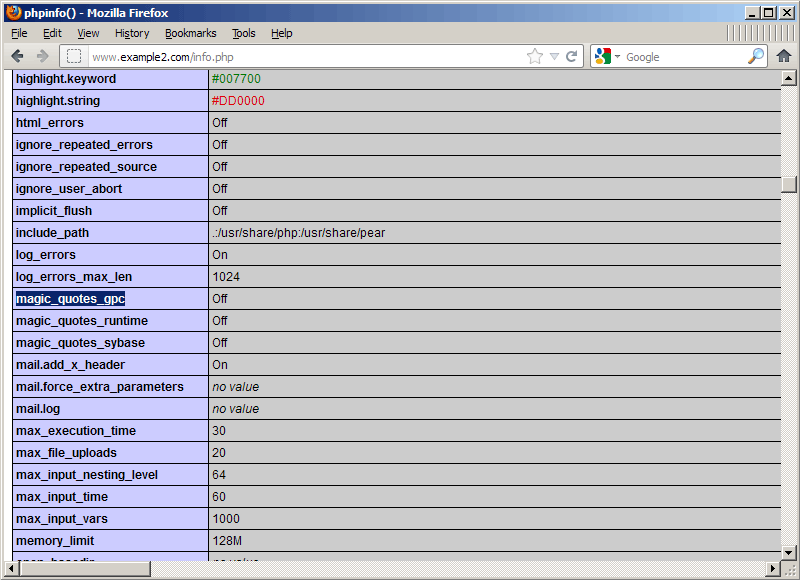Open the URL history dropdown arrow
The image size is (800, 580).
555,57
